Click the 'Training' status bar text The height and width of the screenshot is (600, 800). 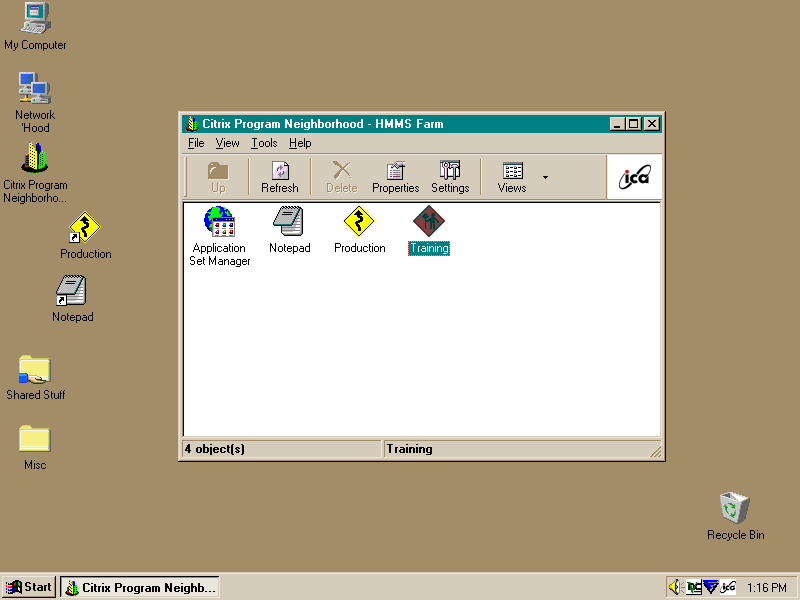point(409,449)
